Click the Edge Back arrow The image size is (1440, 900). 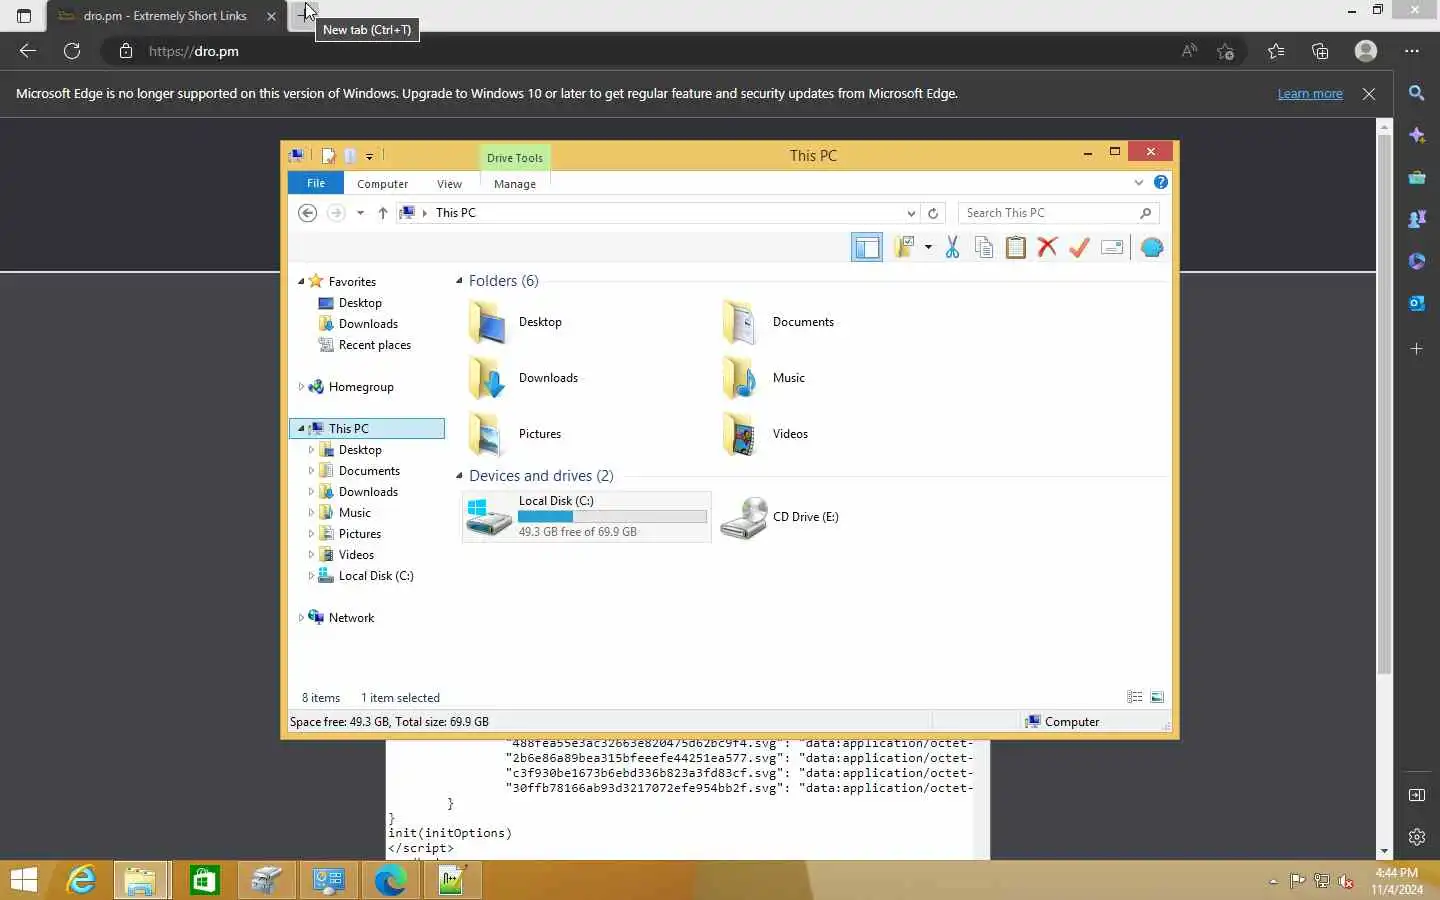28,51
